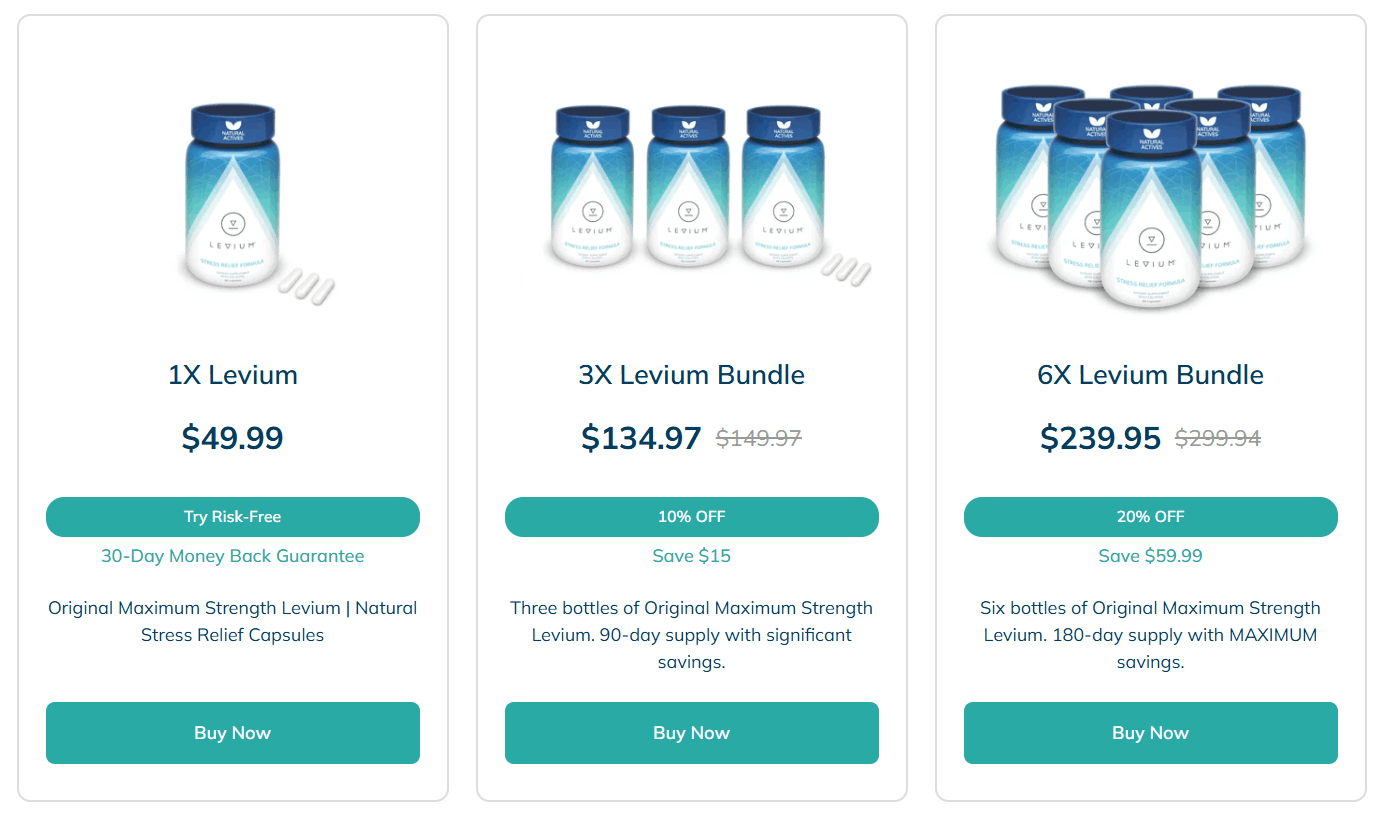
Task: Click the Save $15 label
Action: 691,555
